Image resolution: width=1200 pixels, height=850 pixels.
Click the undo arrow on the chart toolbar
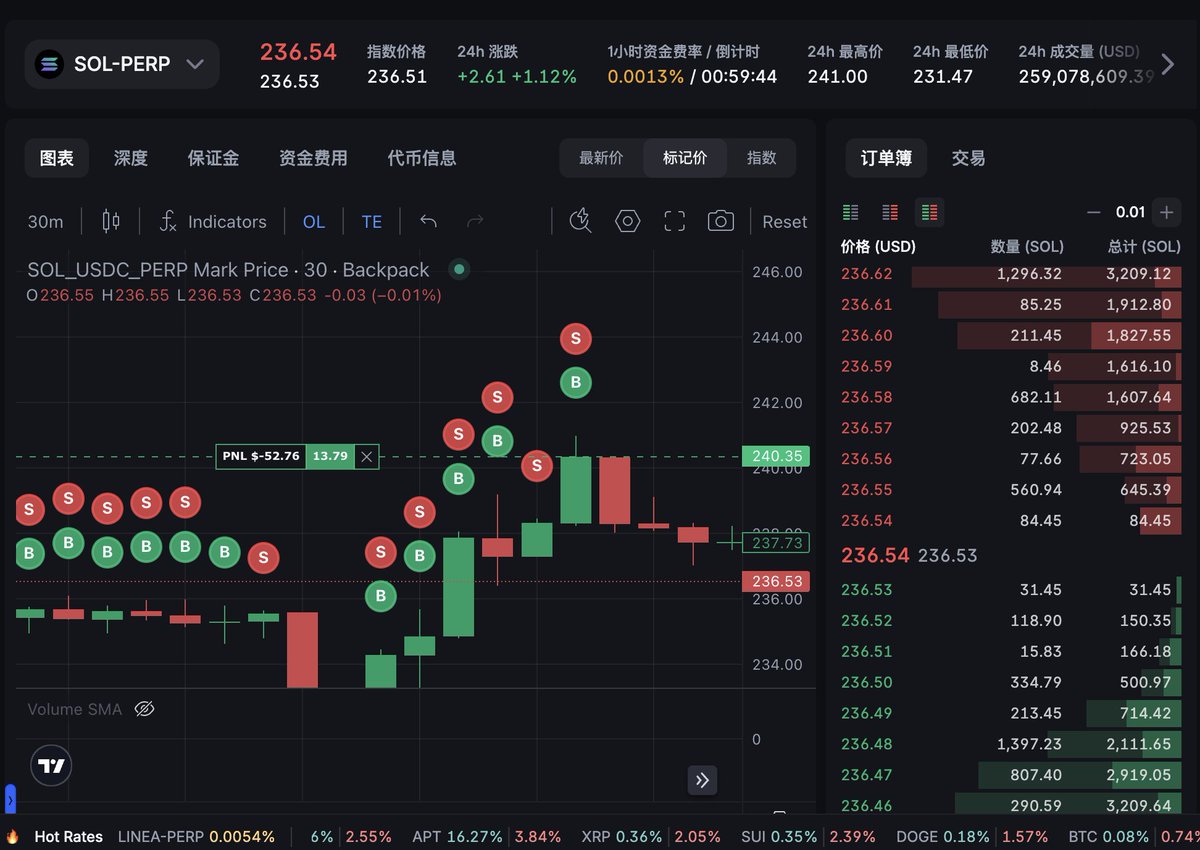click(x=428, y=221)
